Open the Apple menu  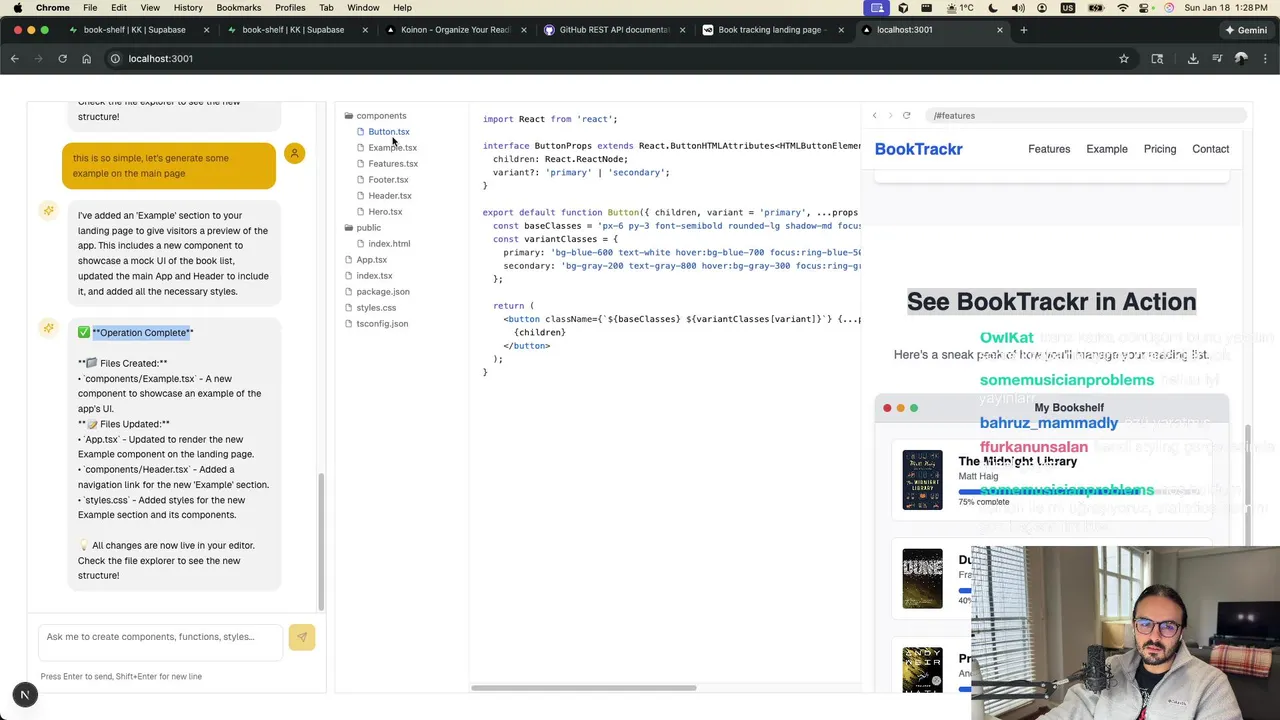(17, 8)
